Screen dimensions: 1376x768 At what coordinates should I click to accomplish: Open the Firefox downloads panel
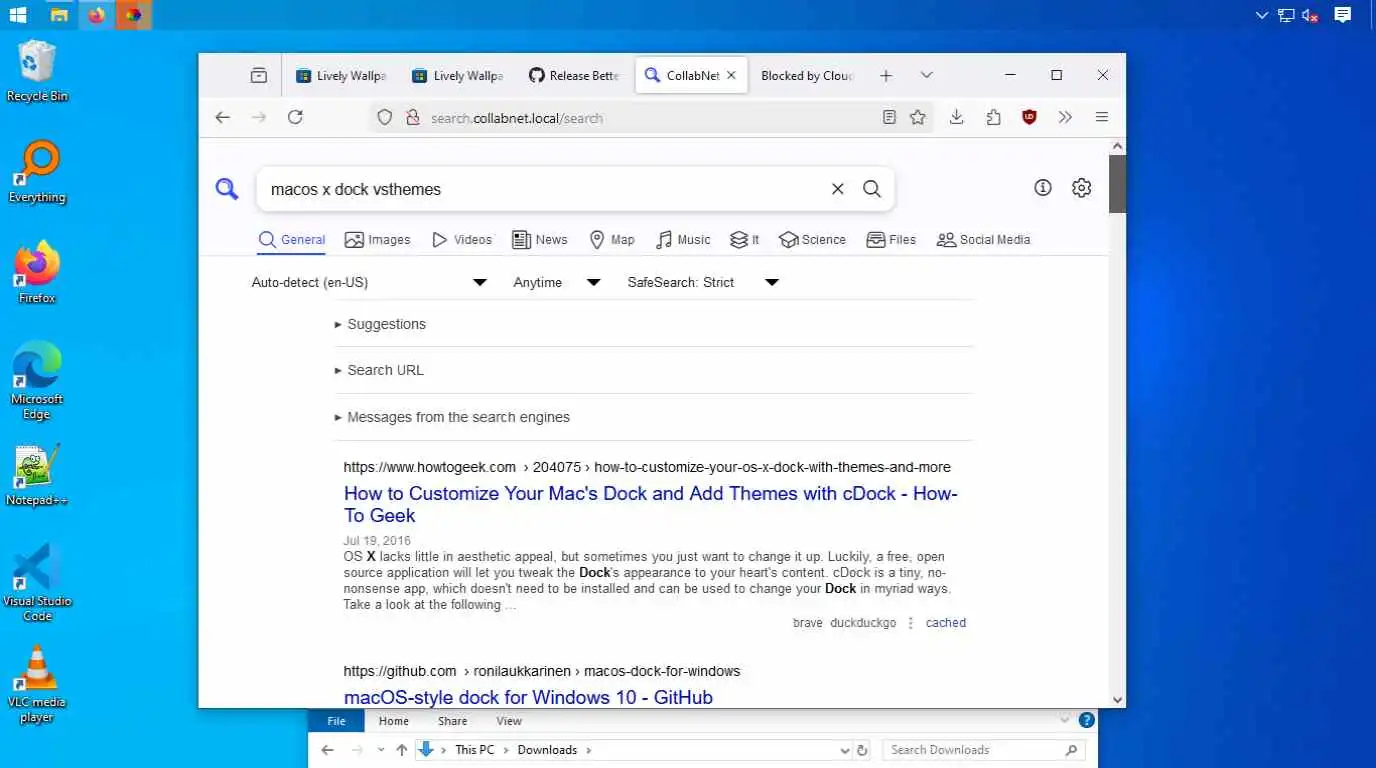tap(957, 117)
